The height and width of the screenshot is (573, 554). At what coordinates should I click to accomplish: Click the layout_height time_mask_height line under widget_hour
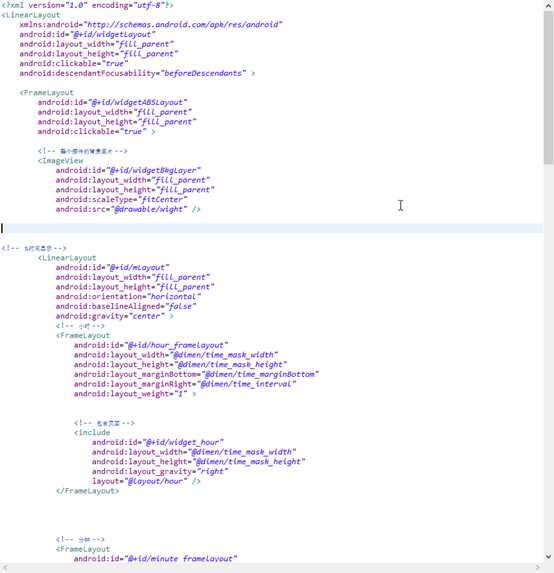coord(199,462)
